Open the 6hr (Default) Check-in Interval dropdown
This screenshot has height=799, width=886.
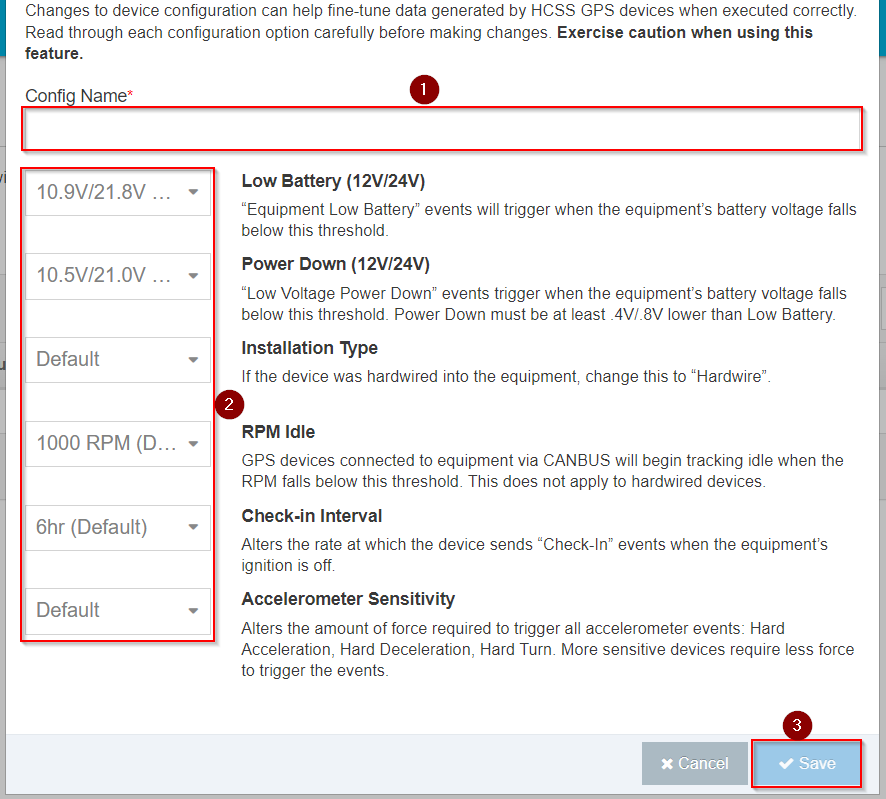[x=110, y=526]
